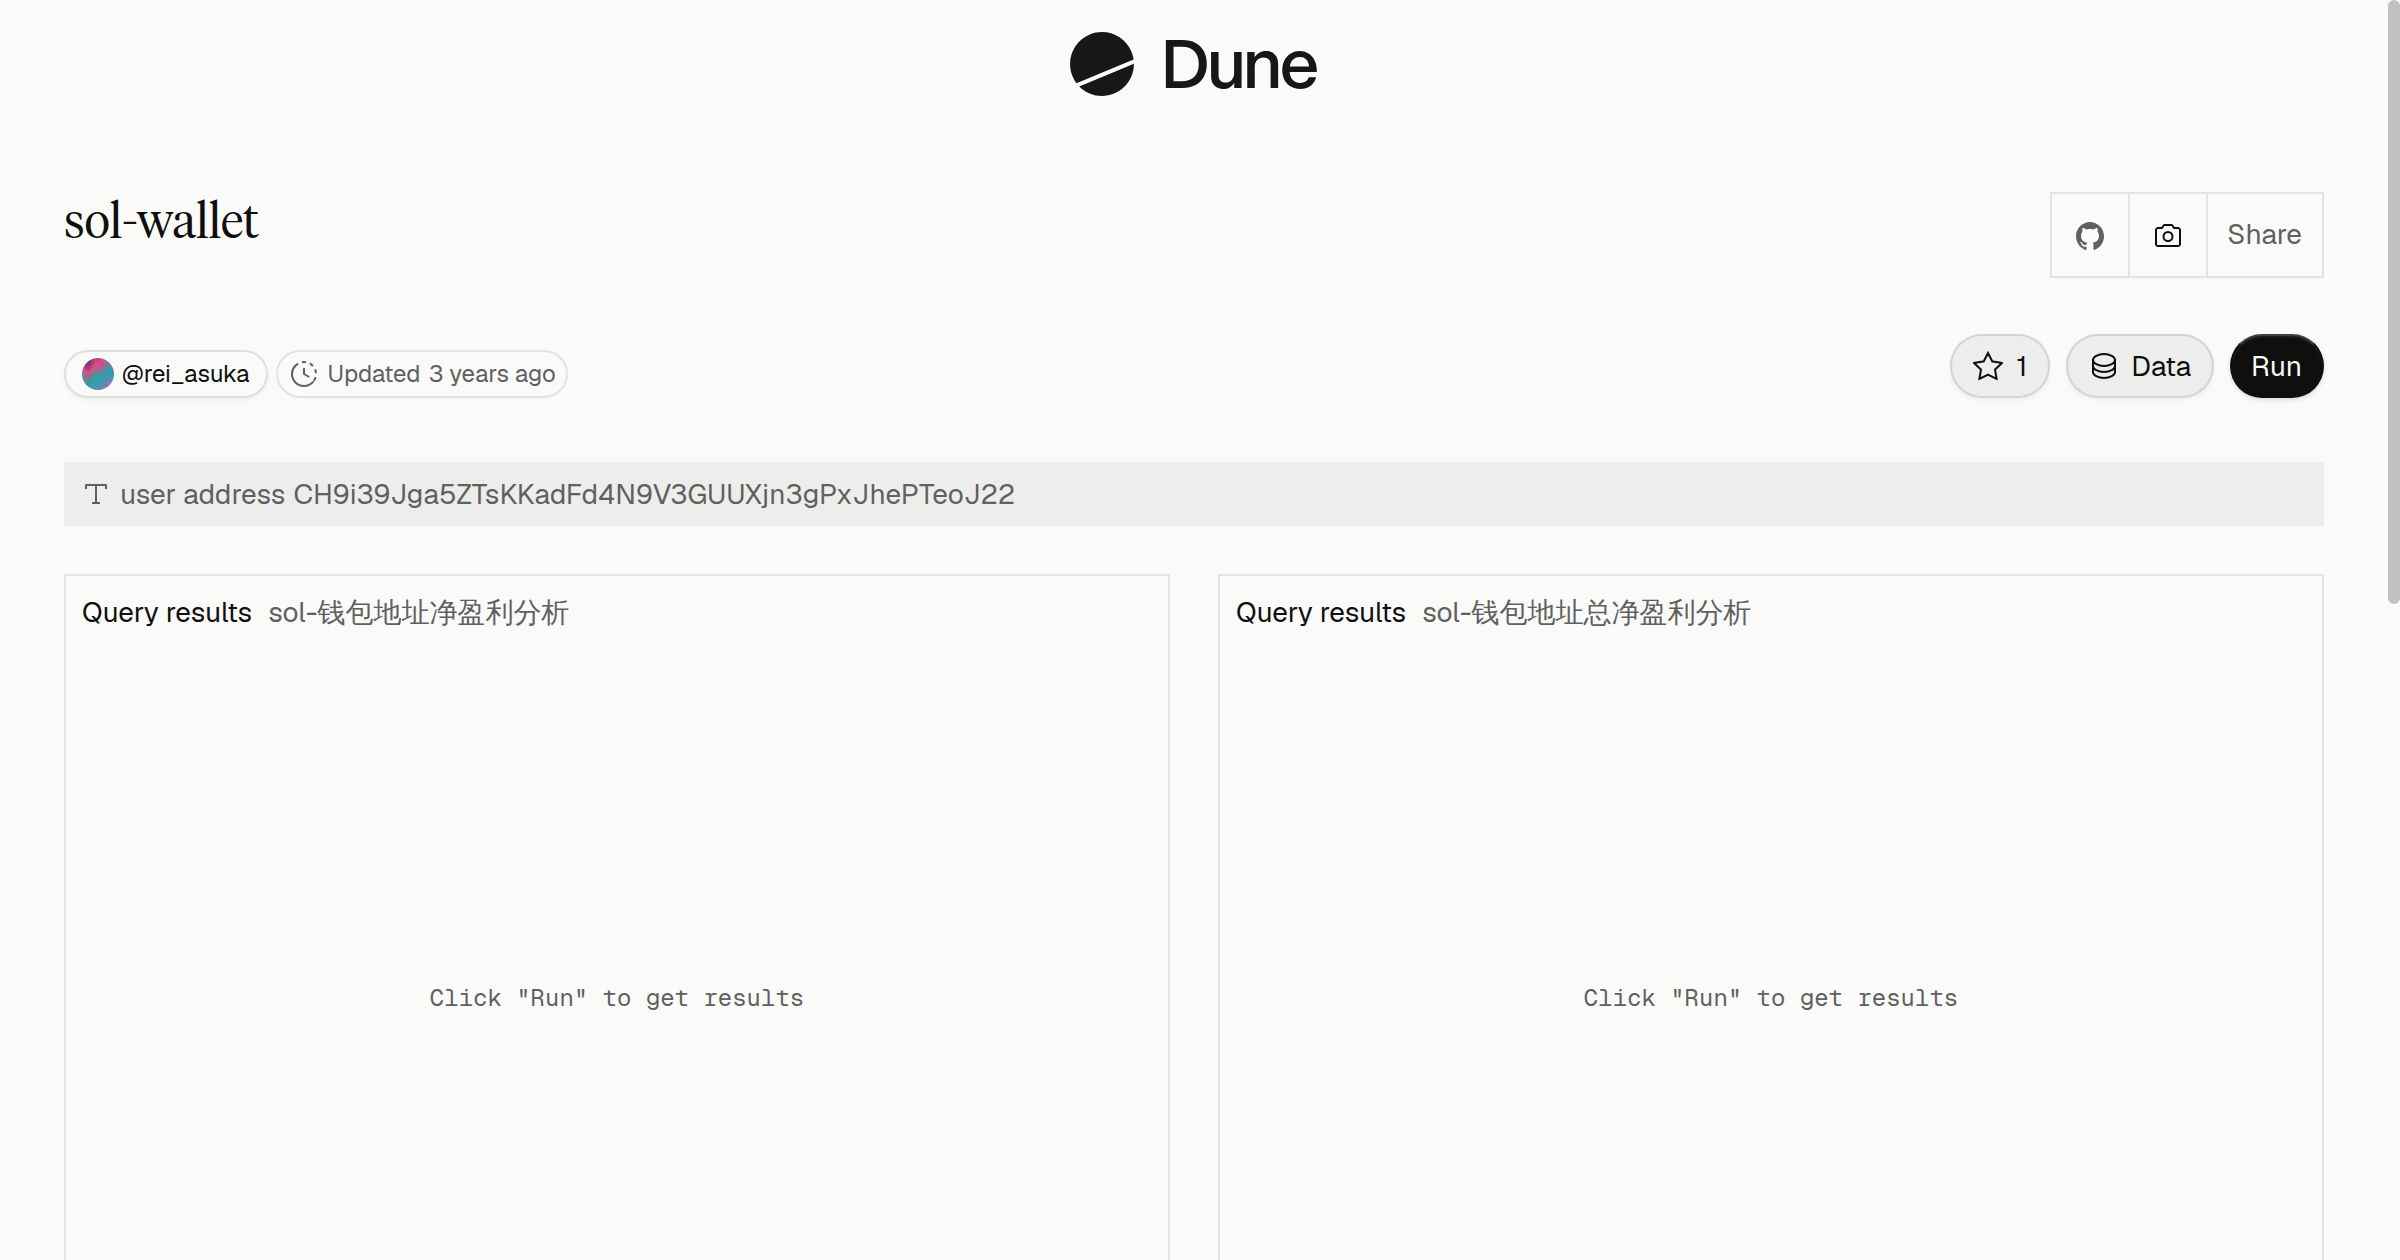2400x1260 pixels.
Task: Click the right panel Query results label
Action: (1321, 613)
